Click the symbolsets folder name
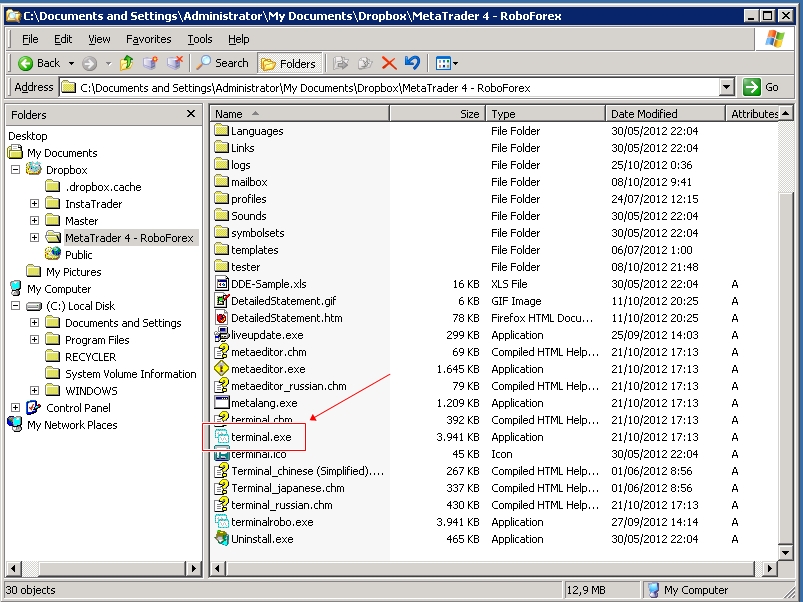Viewport: 803px width, 602px height. 258,232
